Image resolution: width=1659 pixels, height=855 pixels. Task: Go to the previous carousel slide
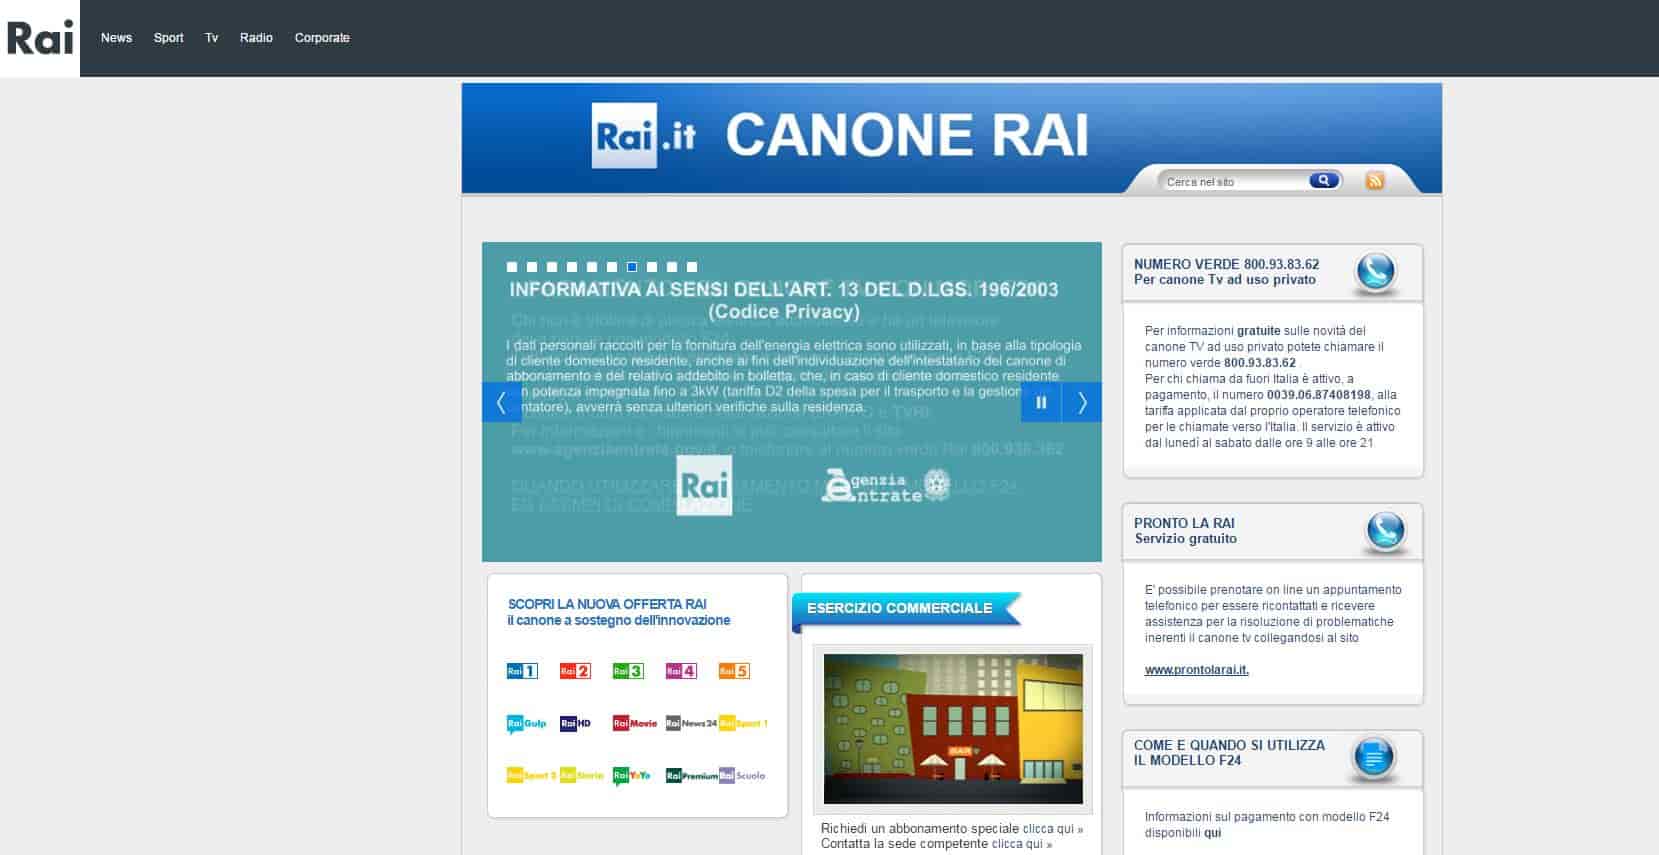click(501, 402)
